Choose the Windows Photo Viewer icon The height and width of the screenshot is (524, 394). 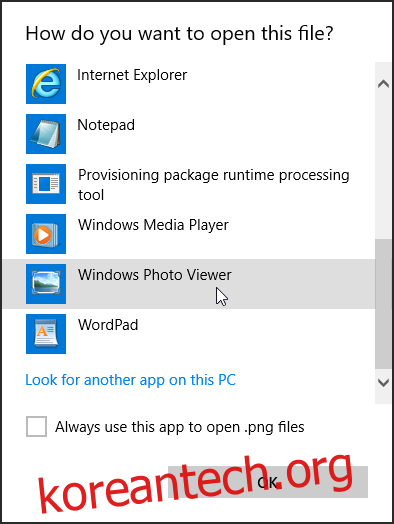coord(46,284)
